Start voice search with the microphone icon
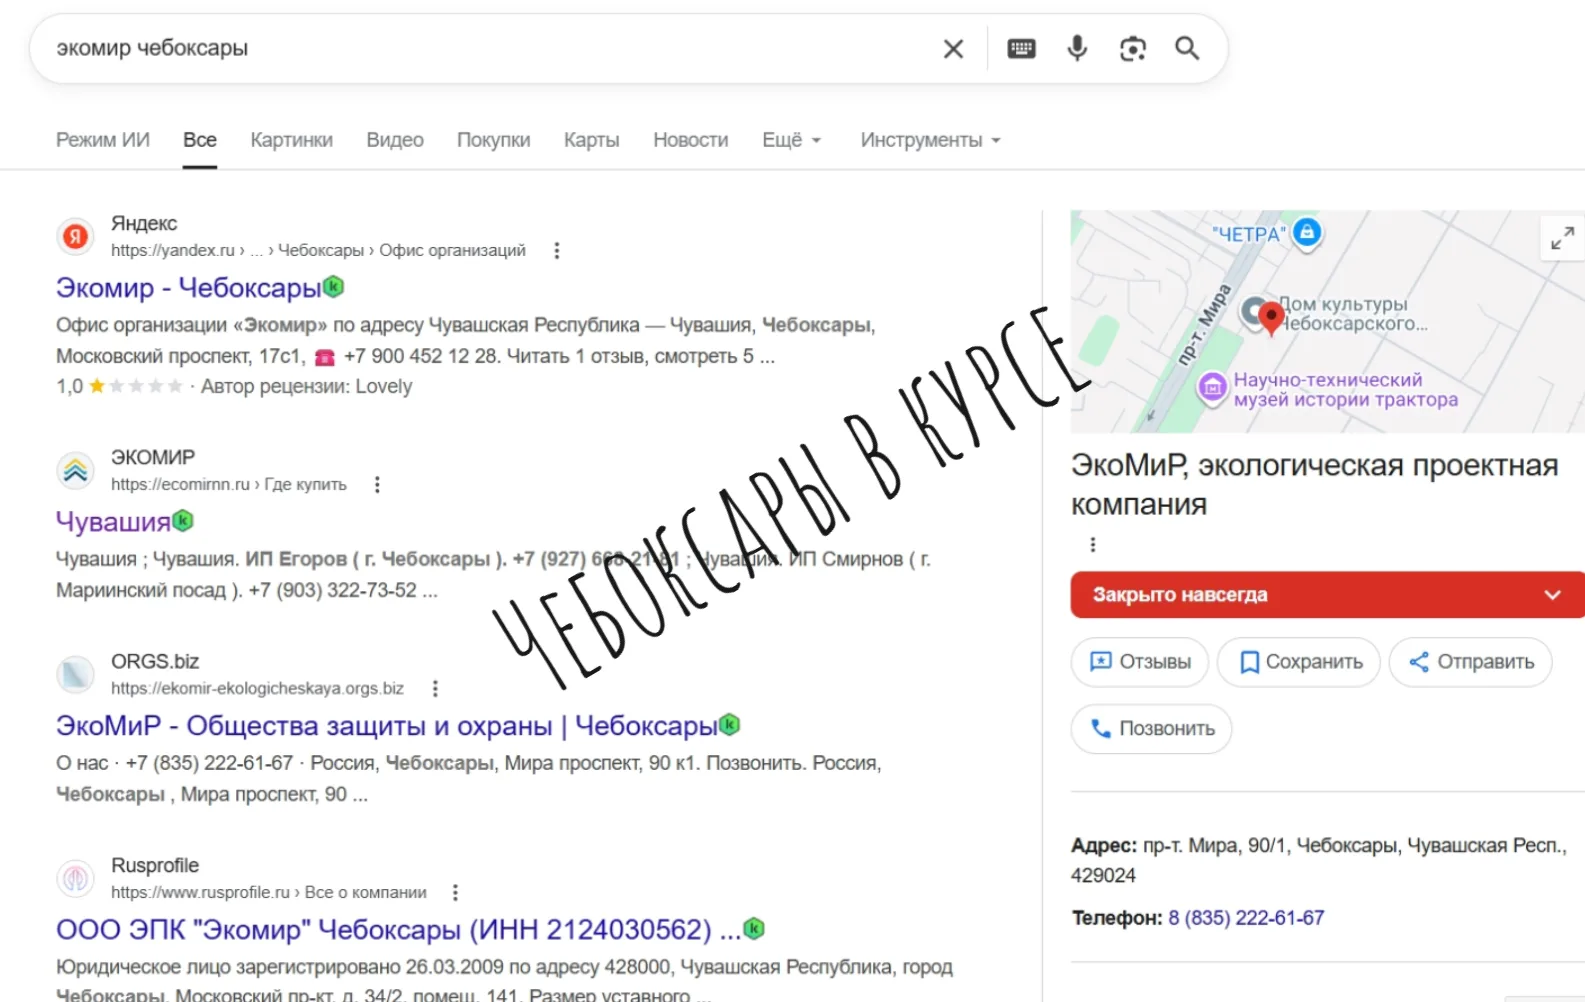Image resolution: width=1585 pixels, height=1002 pixels. tap(1077, 49)
